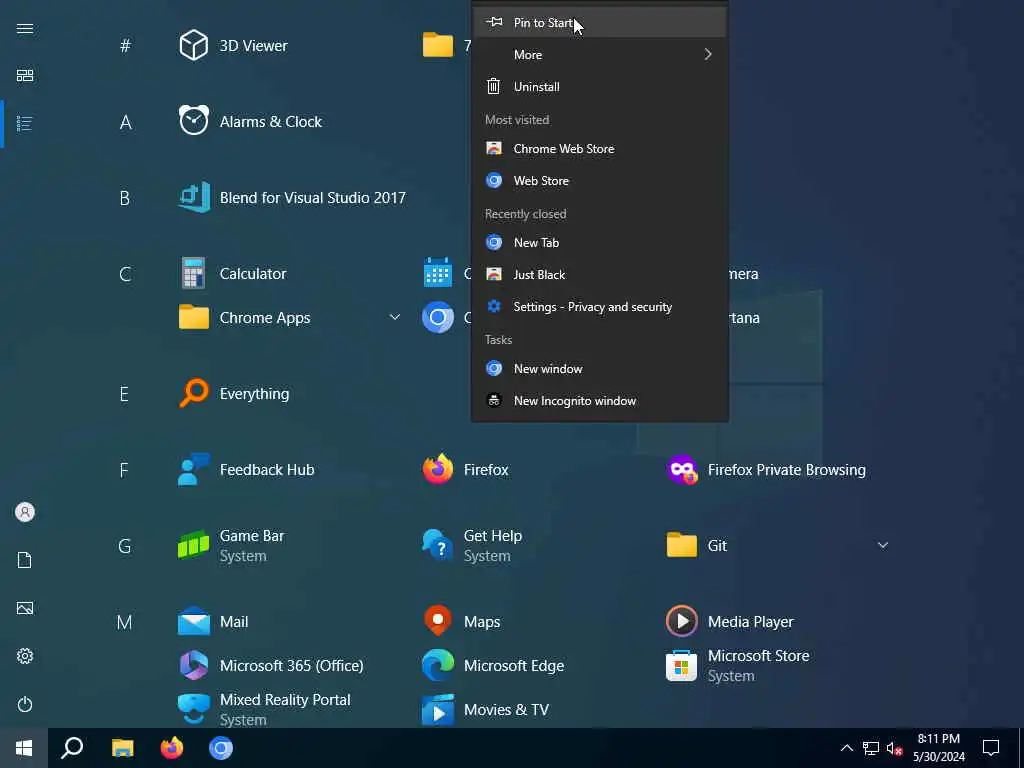The image size is (1024, 768).
Task: Launch Alarms & Clock
Action: [x=250, y=121]
